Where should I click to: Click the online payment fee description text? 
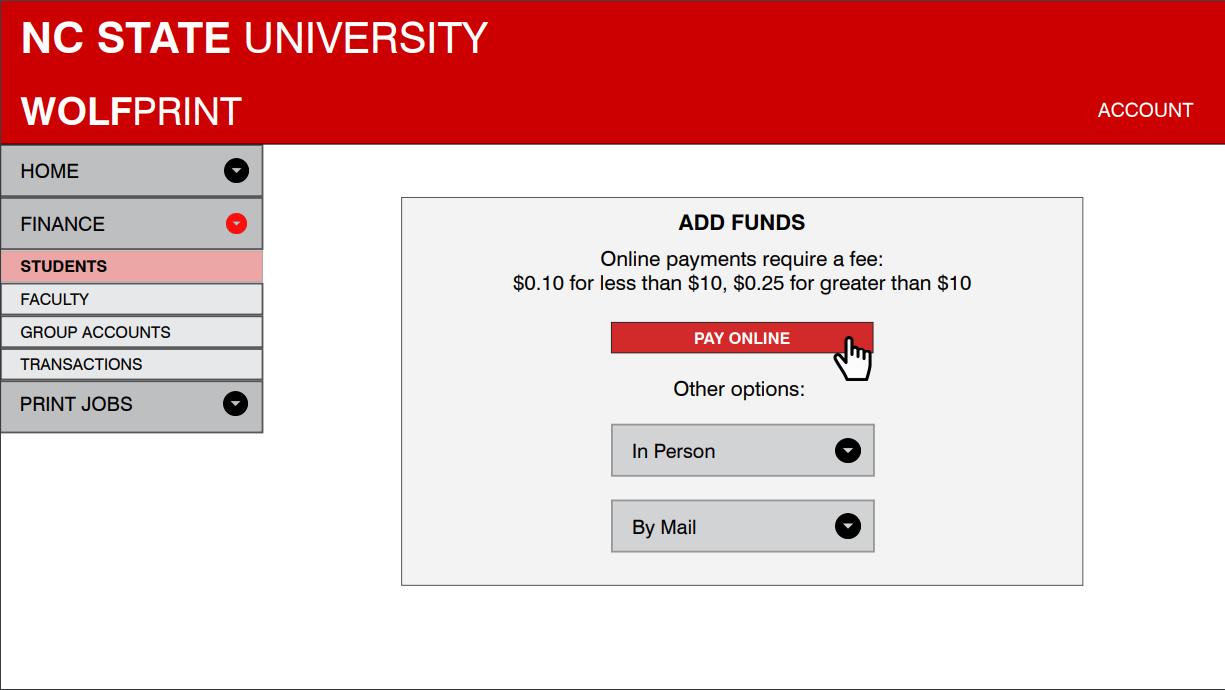click(742, 271)
